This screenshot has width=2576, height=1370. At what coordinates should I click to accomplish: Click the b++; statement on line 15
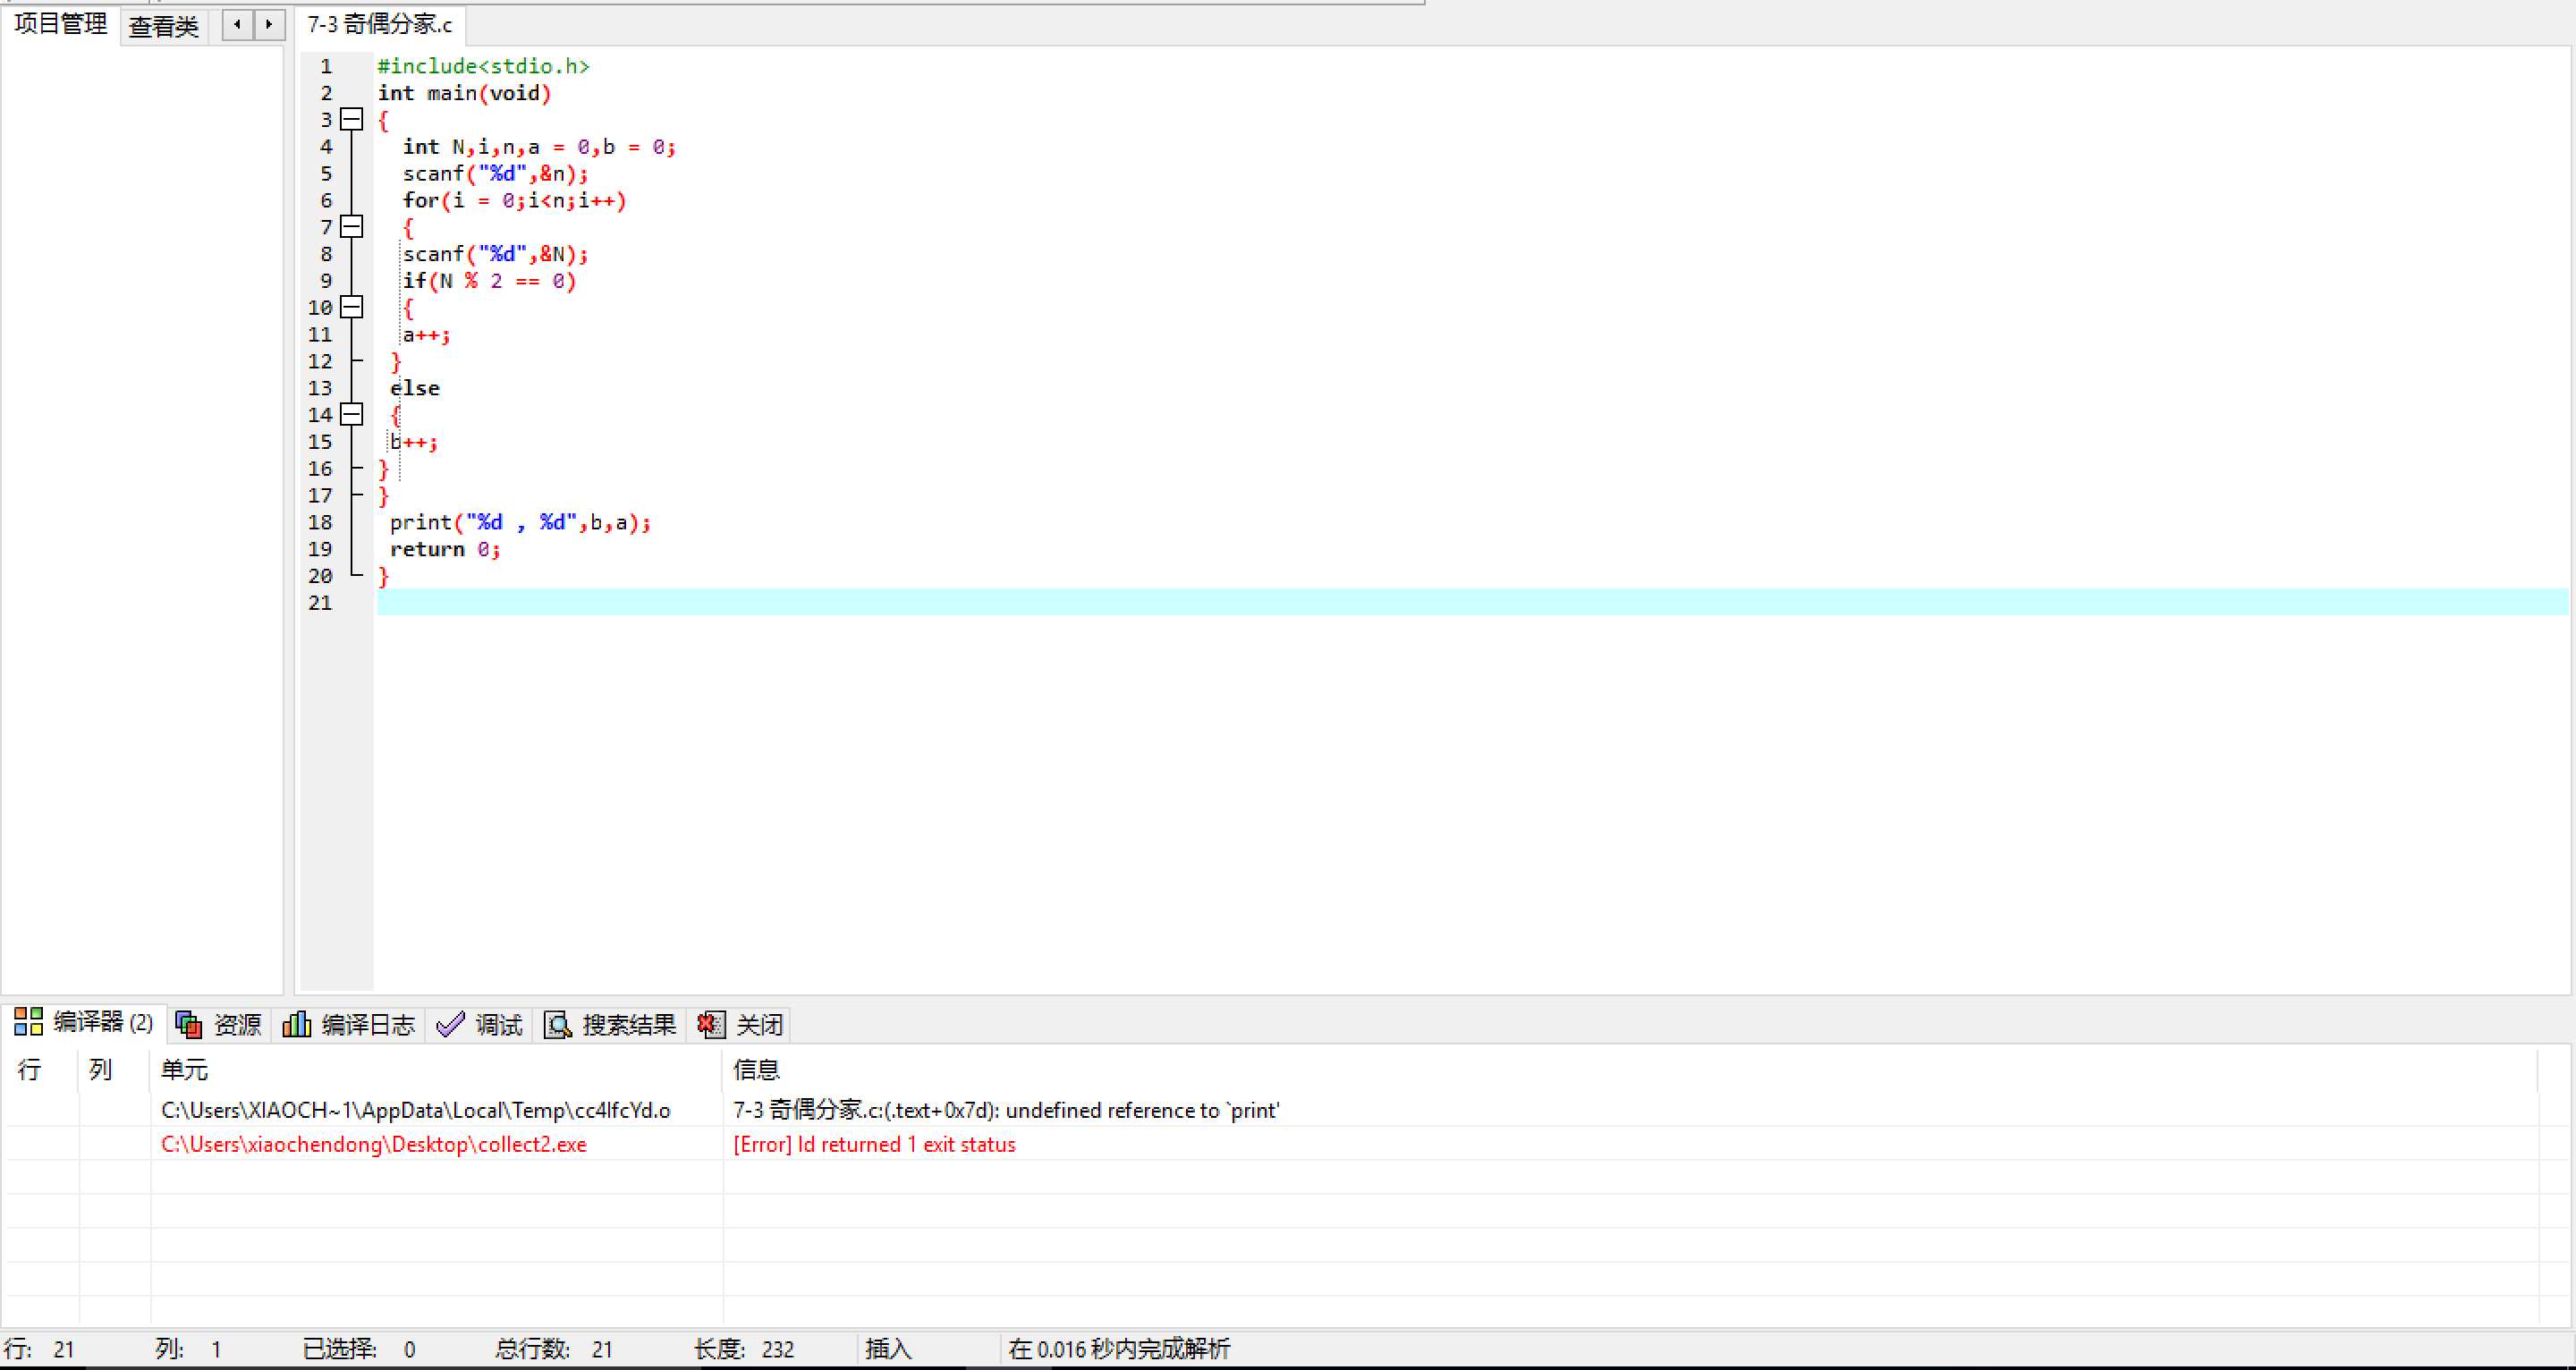(x=414, y=442)
